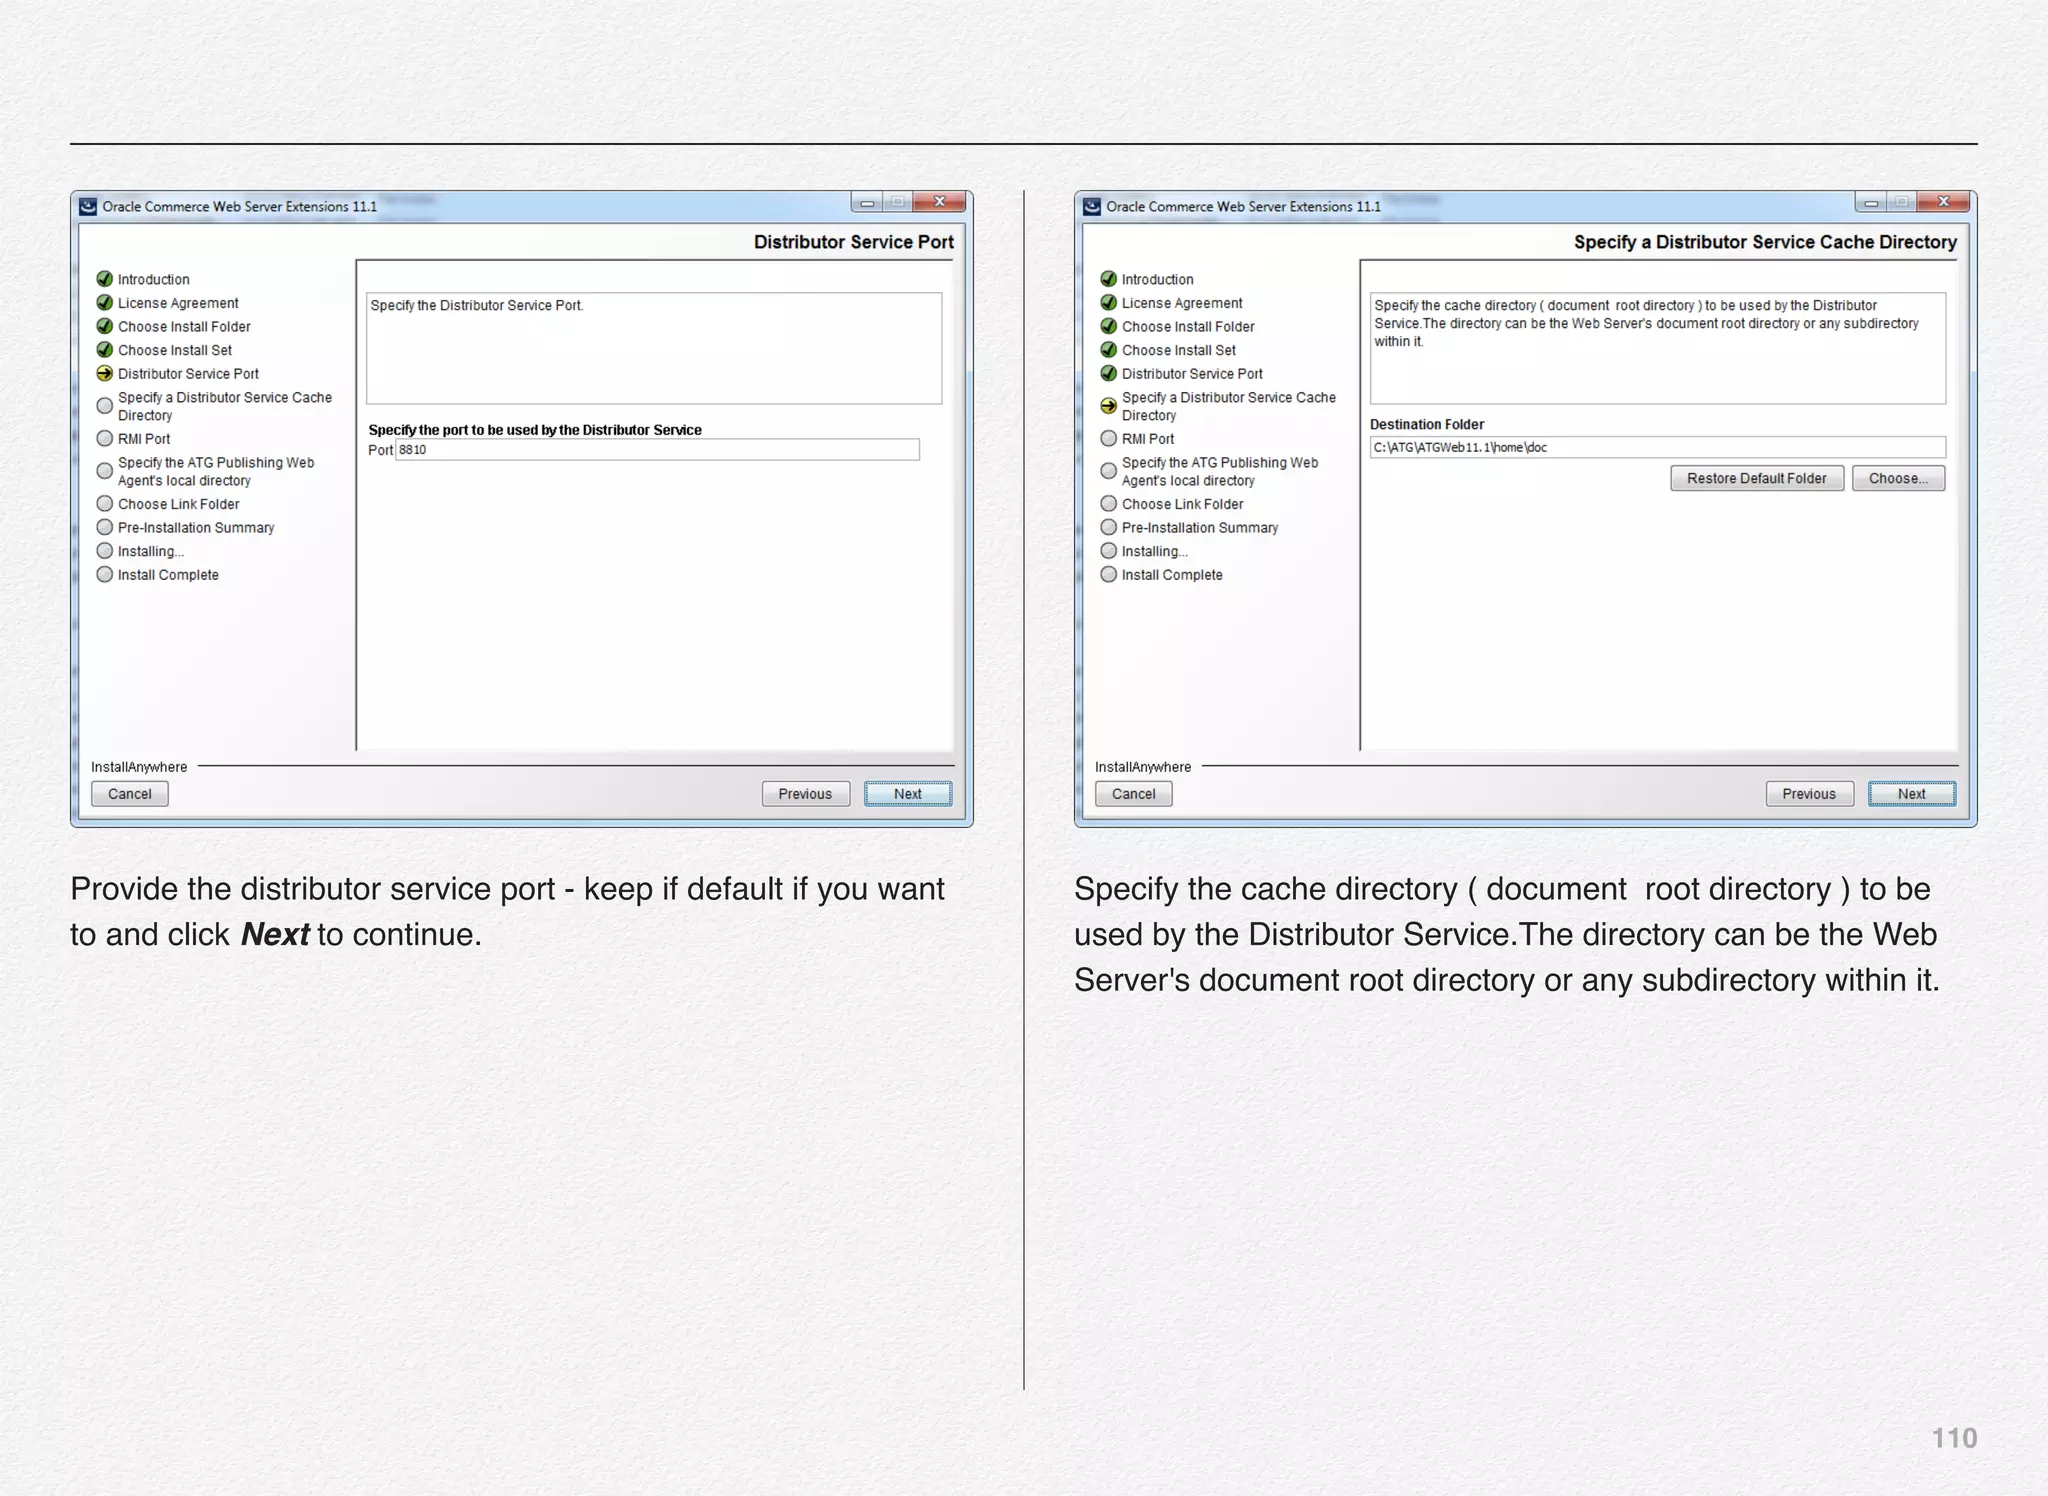Viewport: 2048px width, 1496px height.
Task: Click Cancel in the Distributor Service Port window
Action: (130, 794)
